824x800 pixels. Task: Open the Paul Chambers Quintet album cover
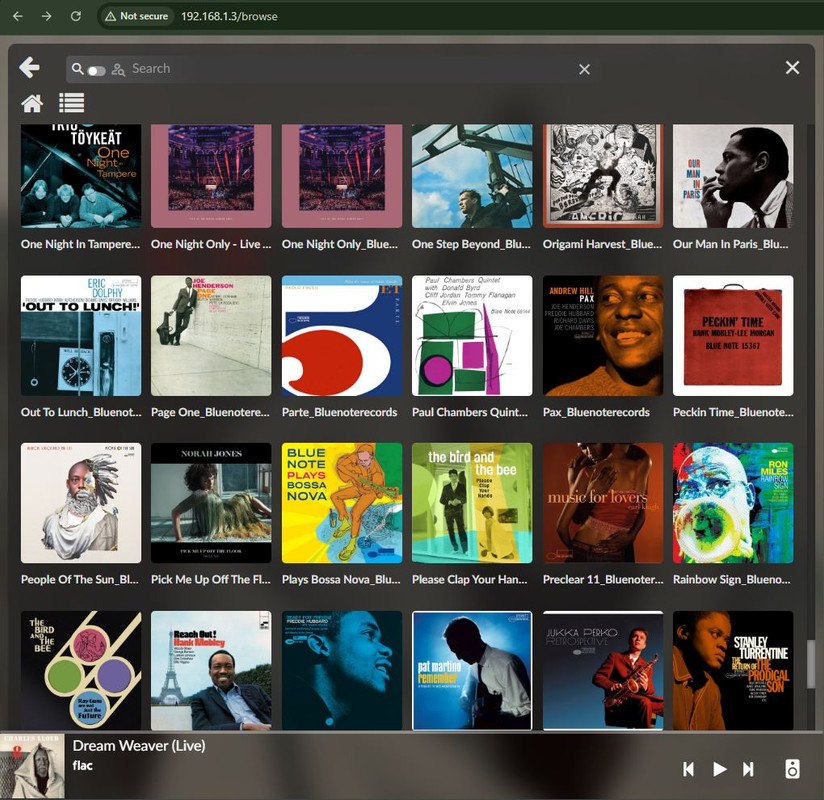[x=472, y=335]
